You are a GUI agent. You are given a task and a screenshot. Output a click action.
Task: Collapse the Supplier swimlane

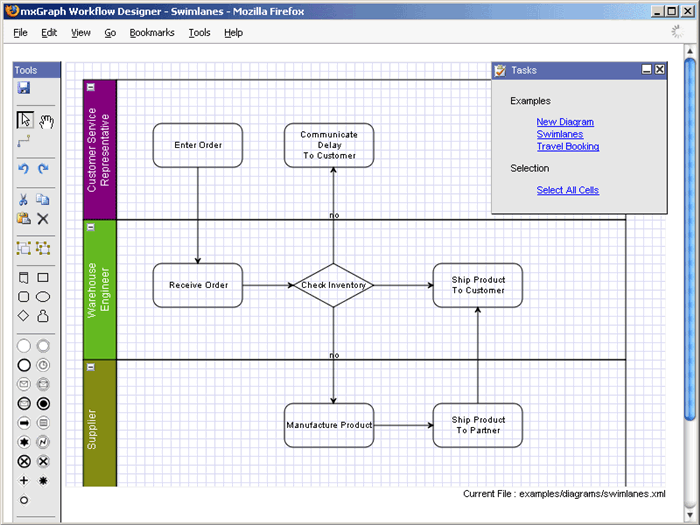click(91, 367)
